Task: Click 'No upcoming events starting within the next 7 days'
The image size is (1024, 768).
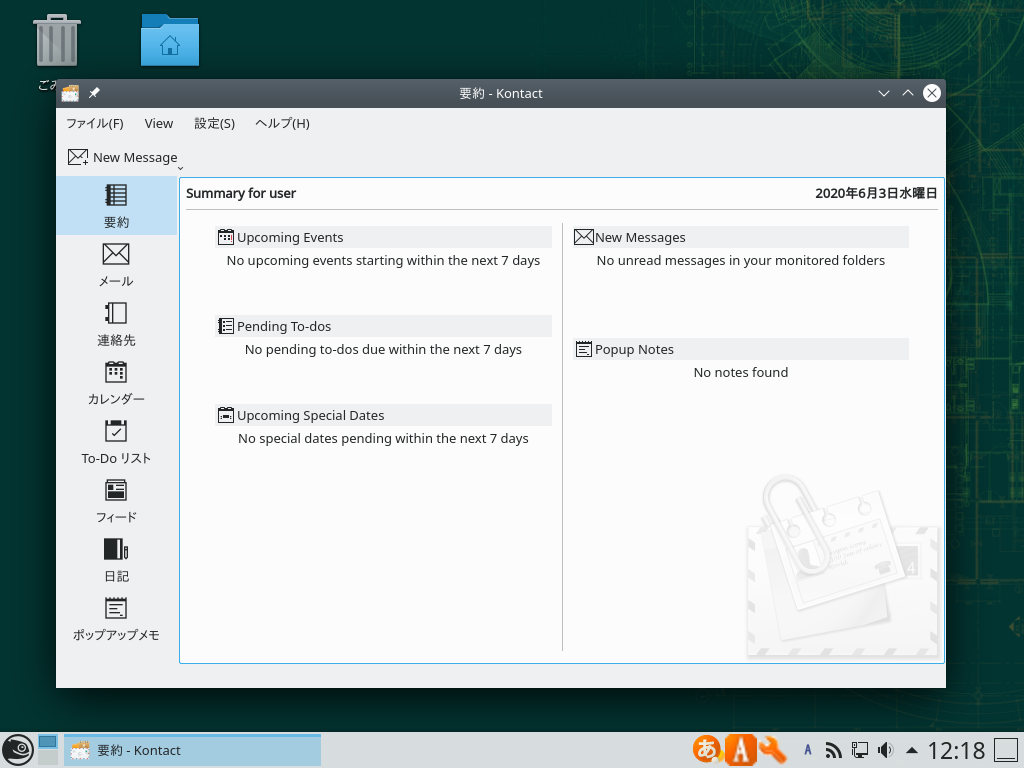Action: click(x=383, y=261)
